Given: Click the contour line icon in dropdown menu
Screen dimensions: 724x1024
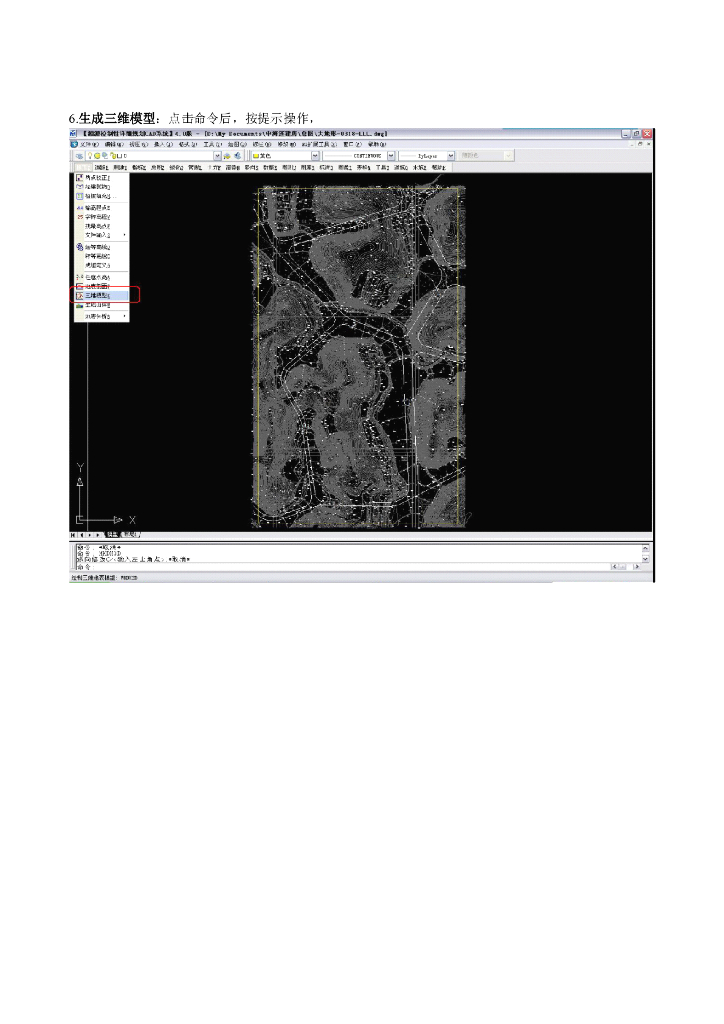Looking at the screenshot, I should click(x=80, y=247).
